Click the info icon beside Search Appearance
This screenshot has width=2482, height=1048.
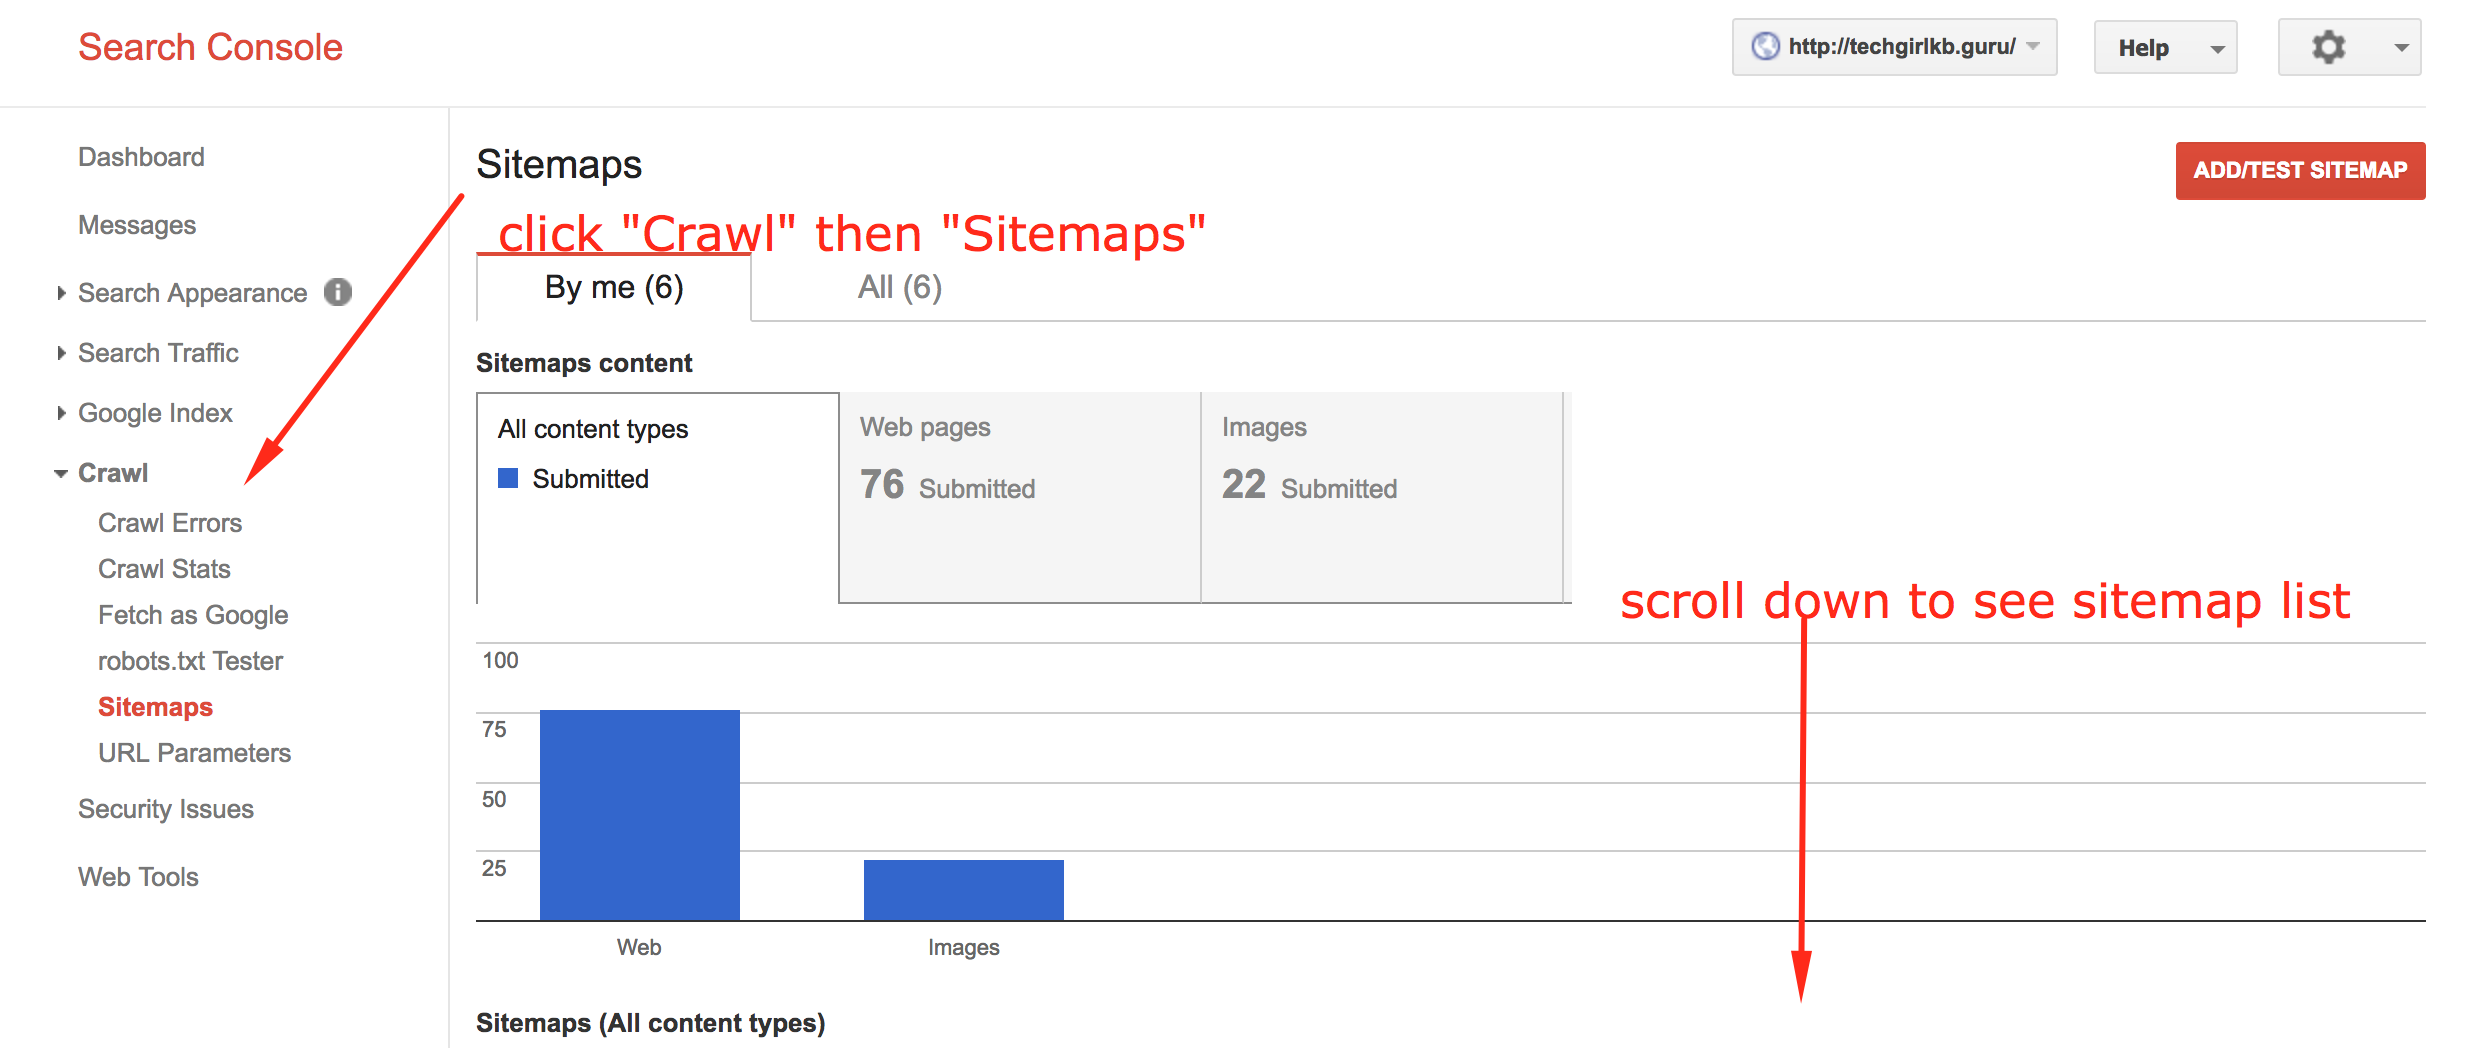pyautogui.click(x=338, y=292)
